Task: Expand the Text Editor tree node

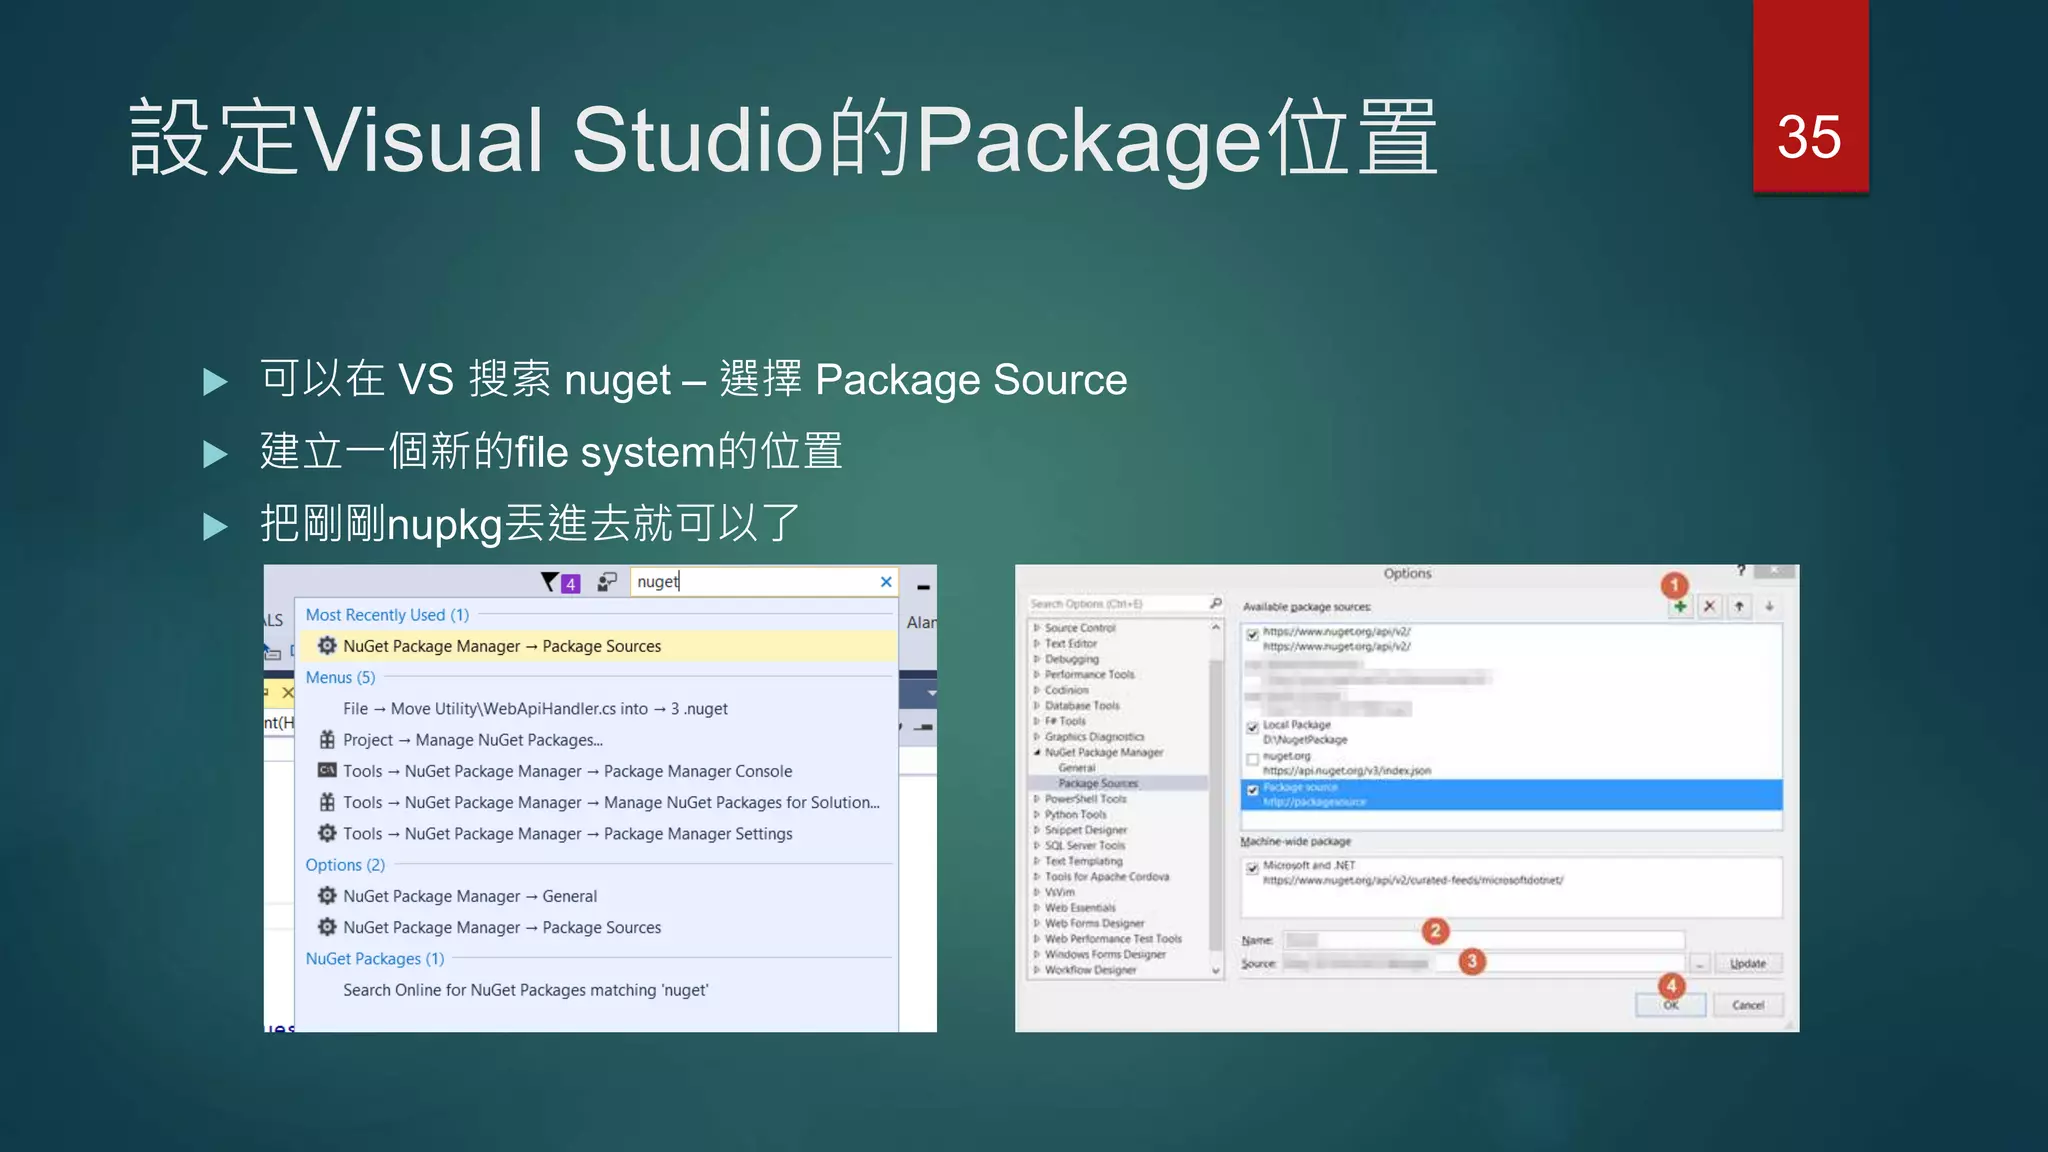Action: point(1037,644)
